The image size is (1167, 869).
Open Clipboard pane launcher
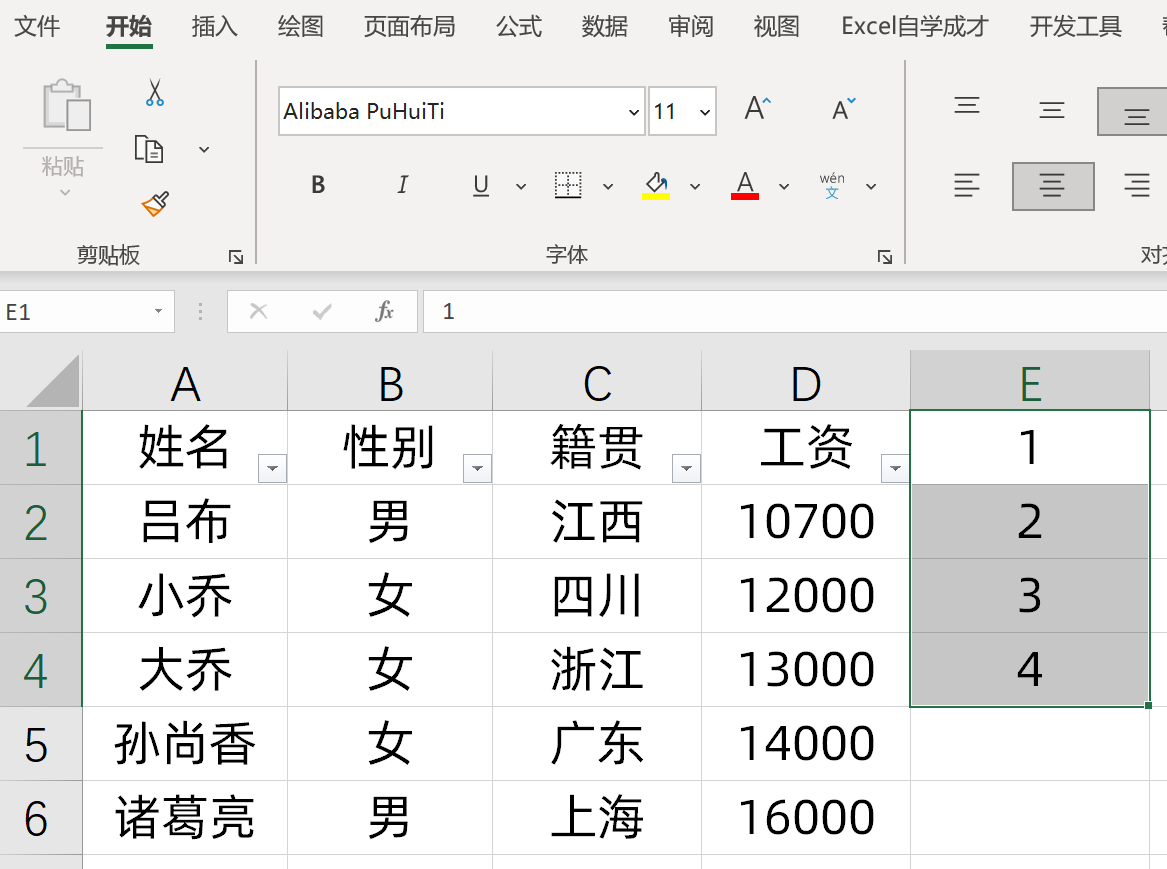pyautogui.click(x=236, y=257)
